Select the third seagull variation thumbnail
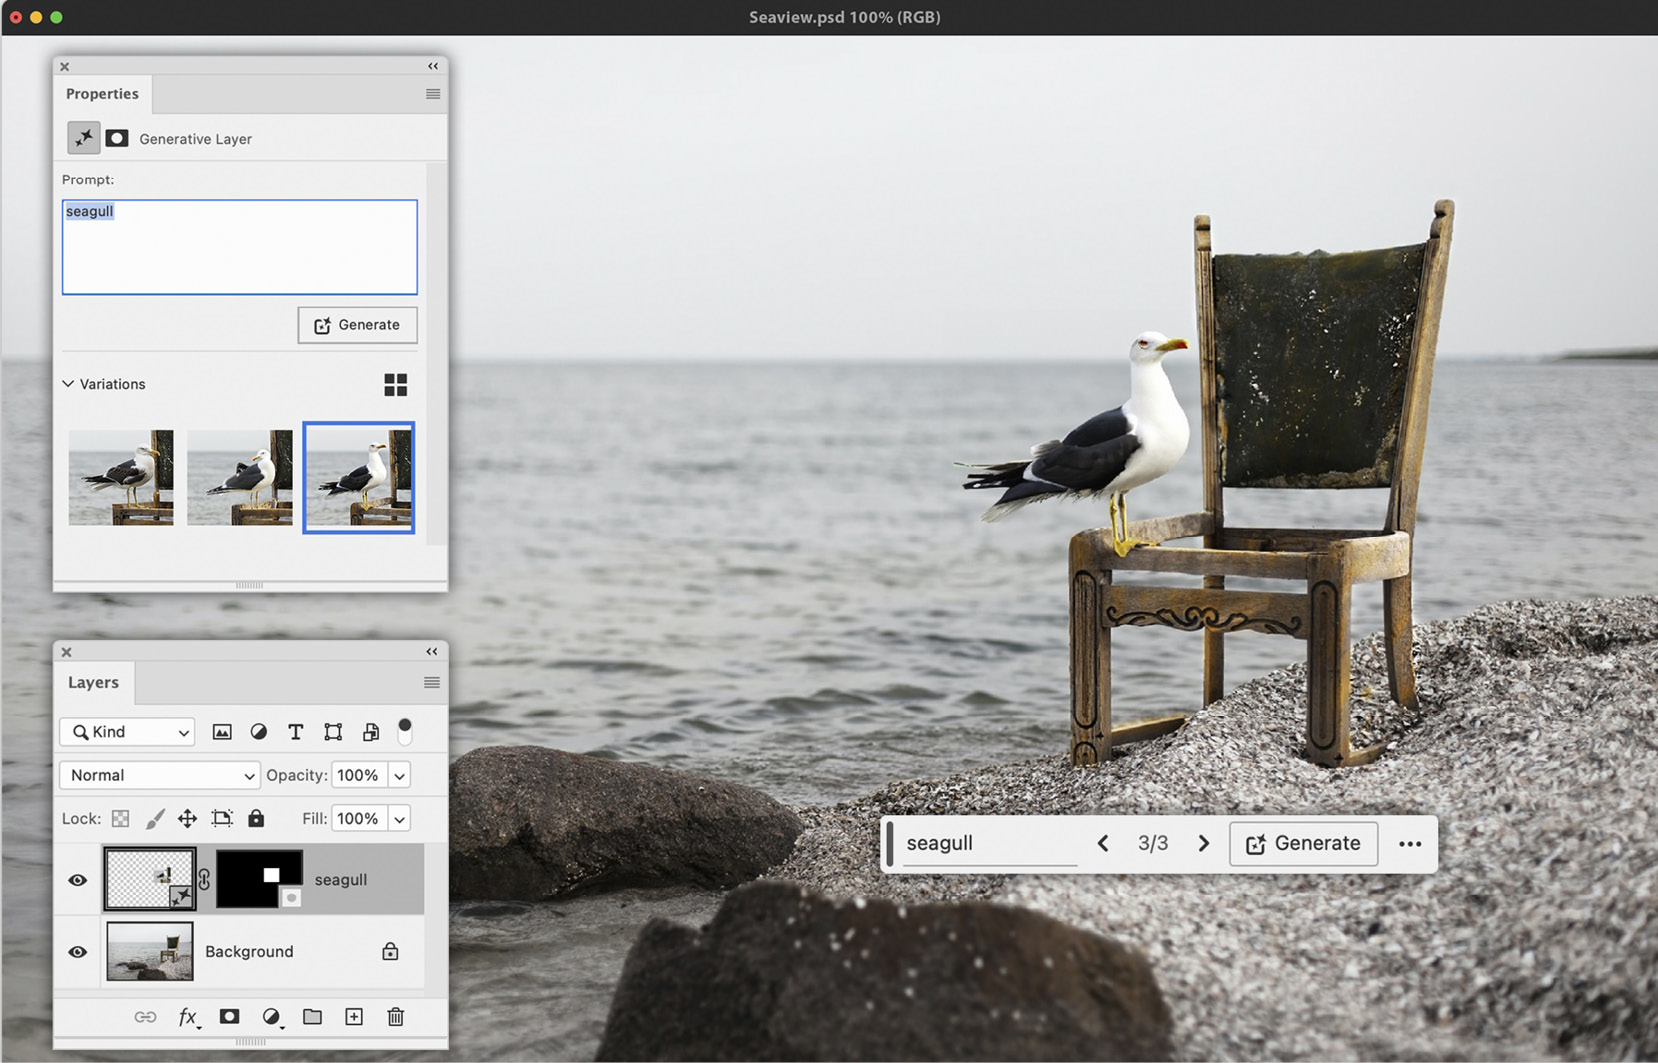The height and width of the screenshot is (1063, 1658). pos(359,478)
